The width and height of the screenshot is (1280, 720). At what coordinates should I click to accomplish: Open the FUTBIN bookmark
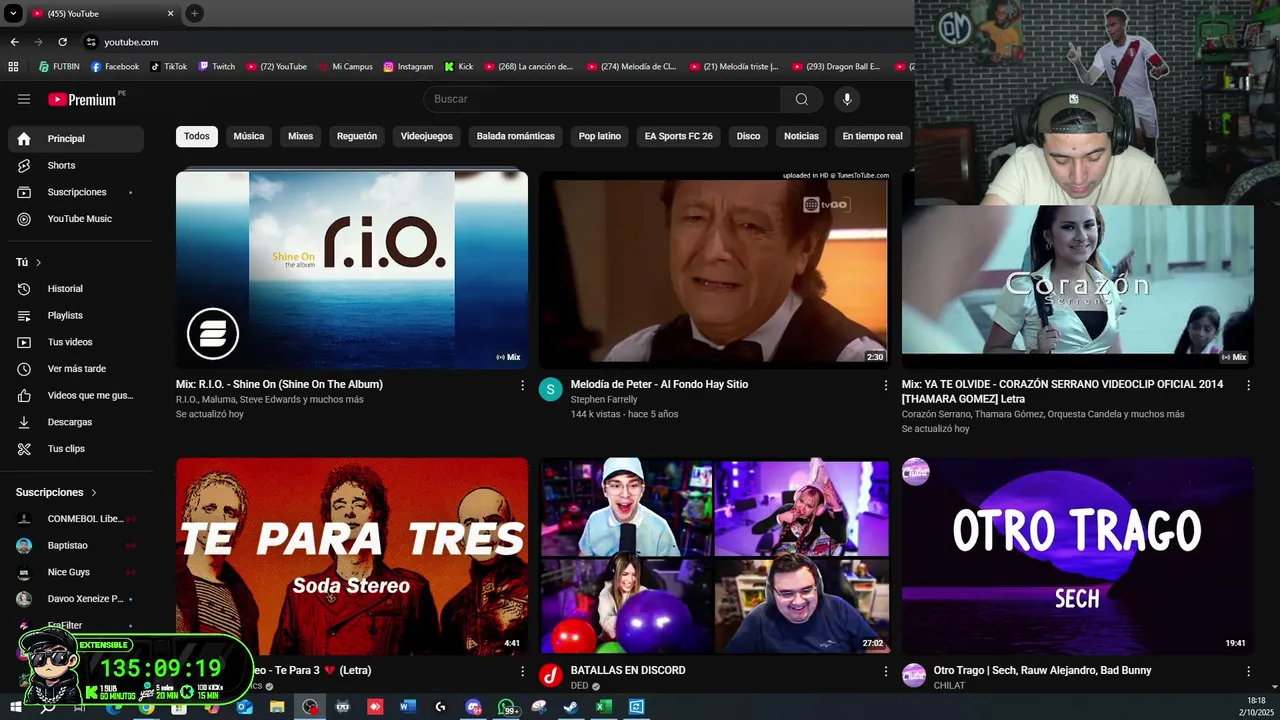(59, 67)
